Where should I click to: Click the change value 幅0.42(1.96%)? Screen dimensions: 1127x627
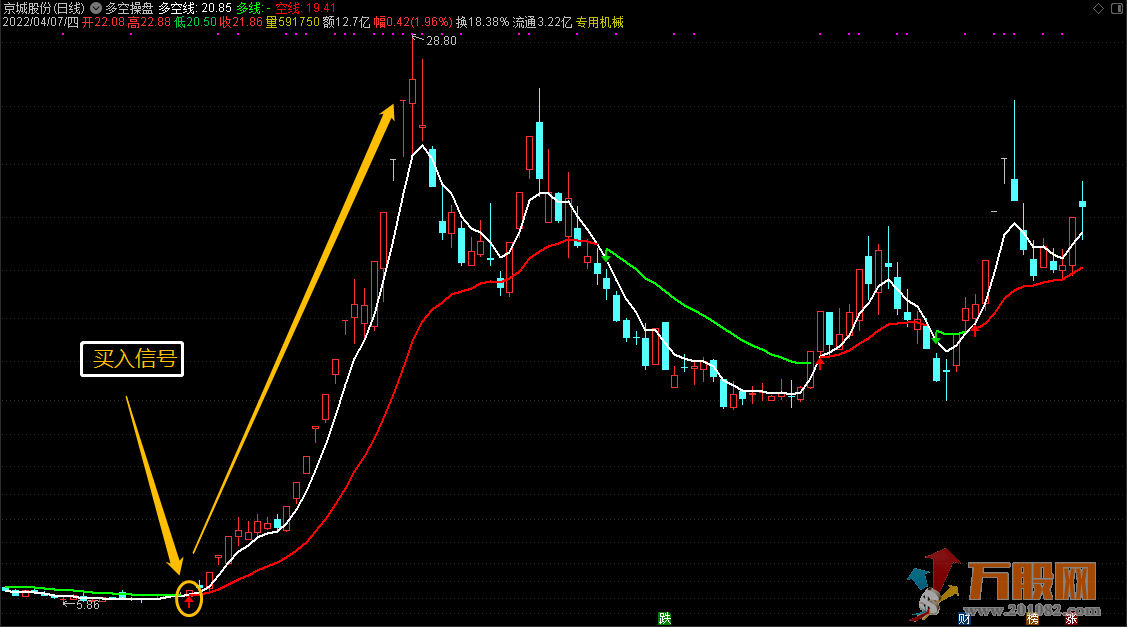[413, 22]
